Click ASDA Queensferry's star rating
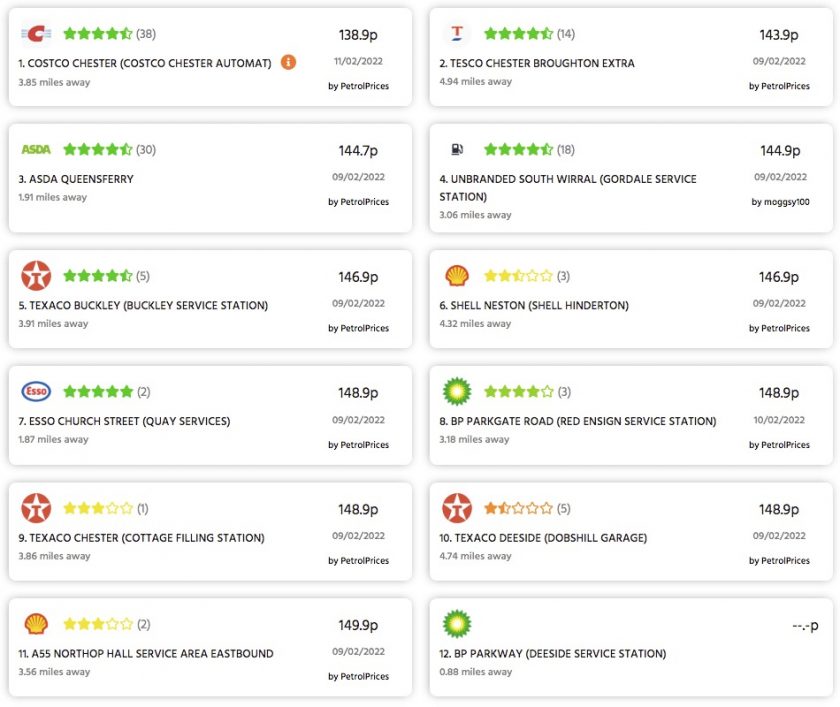This screenshot has height=707, width=840. click(x=98, y=149)
